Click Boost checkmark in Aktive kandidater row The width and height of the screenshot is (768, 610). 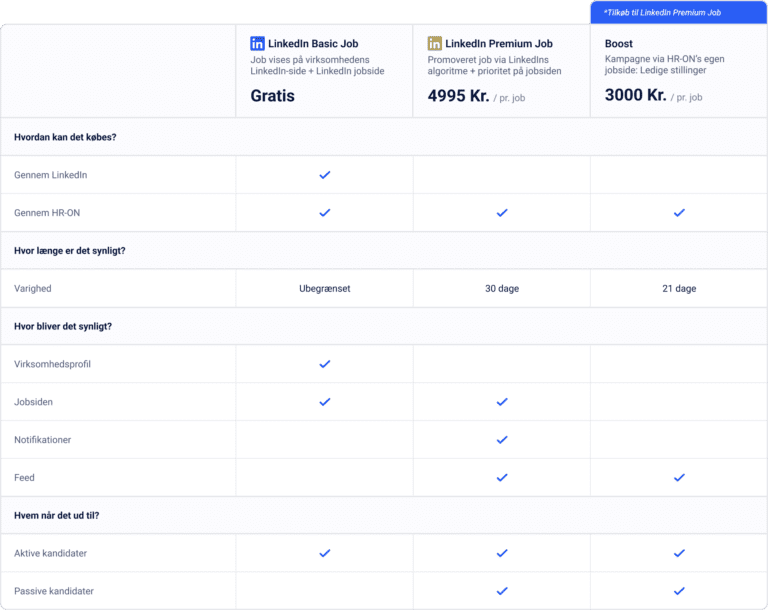(679, 553)
